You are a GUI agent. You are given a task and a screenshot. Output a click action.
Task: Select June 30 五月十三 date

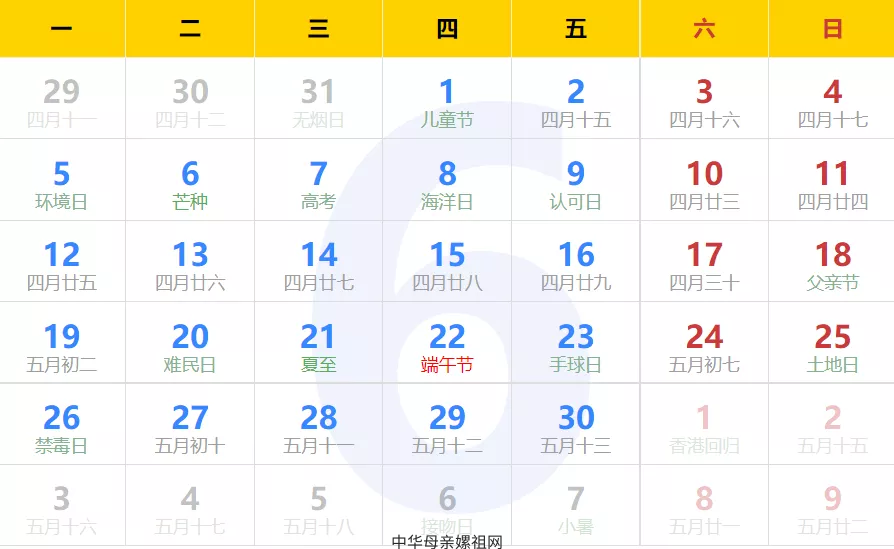(576, 424)
